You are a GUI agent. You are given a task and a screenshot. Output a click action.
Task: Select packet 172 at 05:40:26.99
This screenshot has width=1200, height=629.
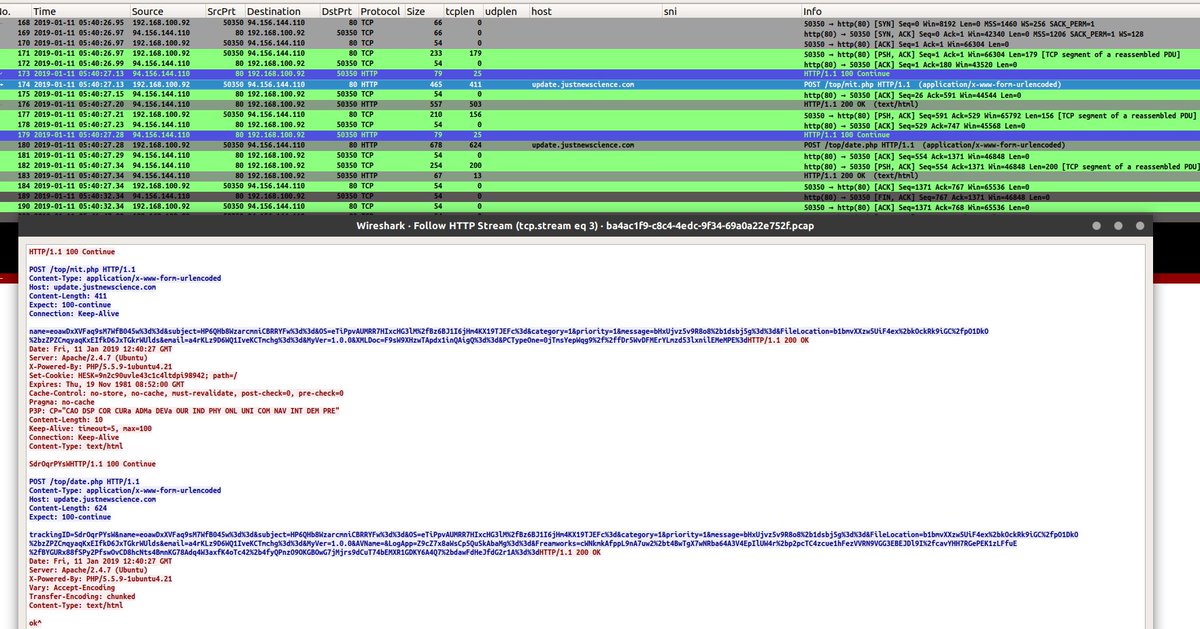click(x=600, y=65)
